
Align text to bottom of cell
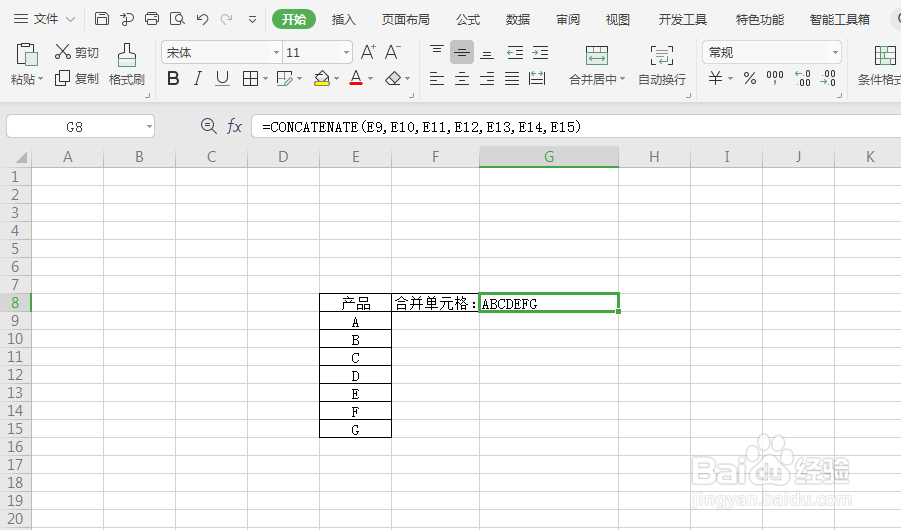click(487, 52)
